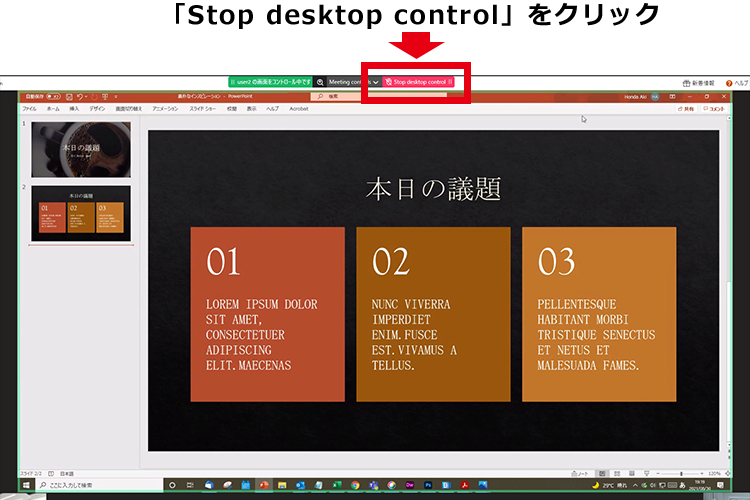The width and height of the screenshot is (750, 500).
Task: Click the 共有 share button
Action: pyautogui.click(x=687, y=108)
